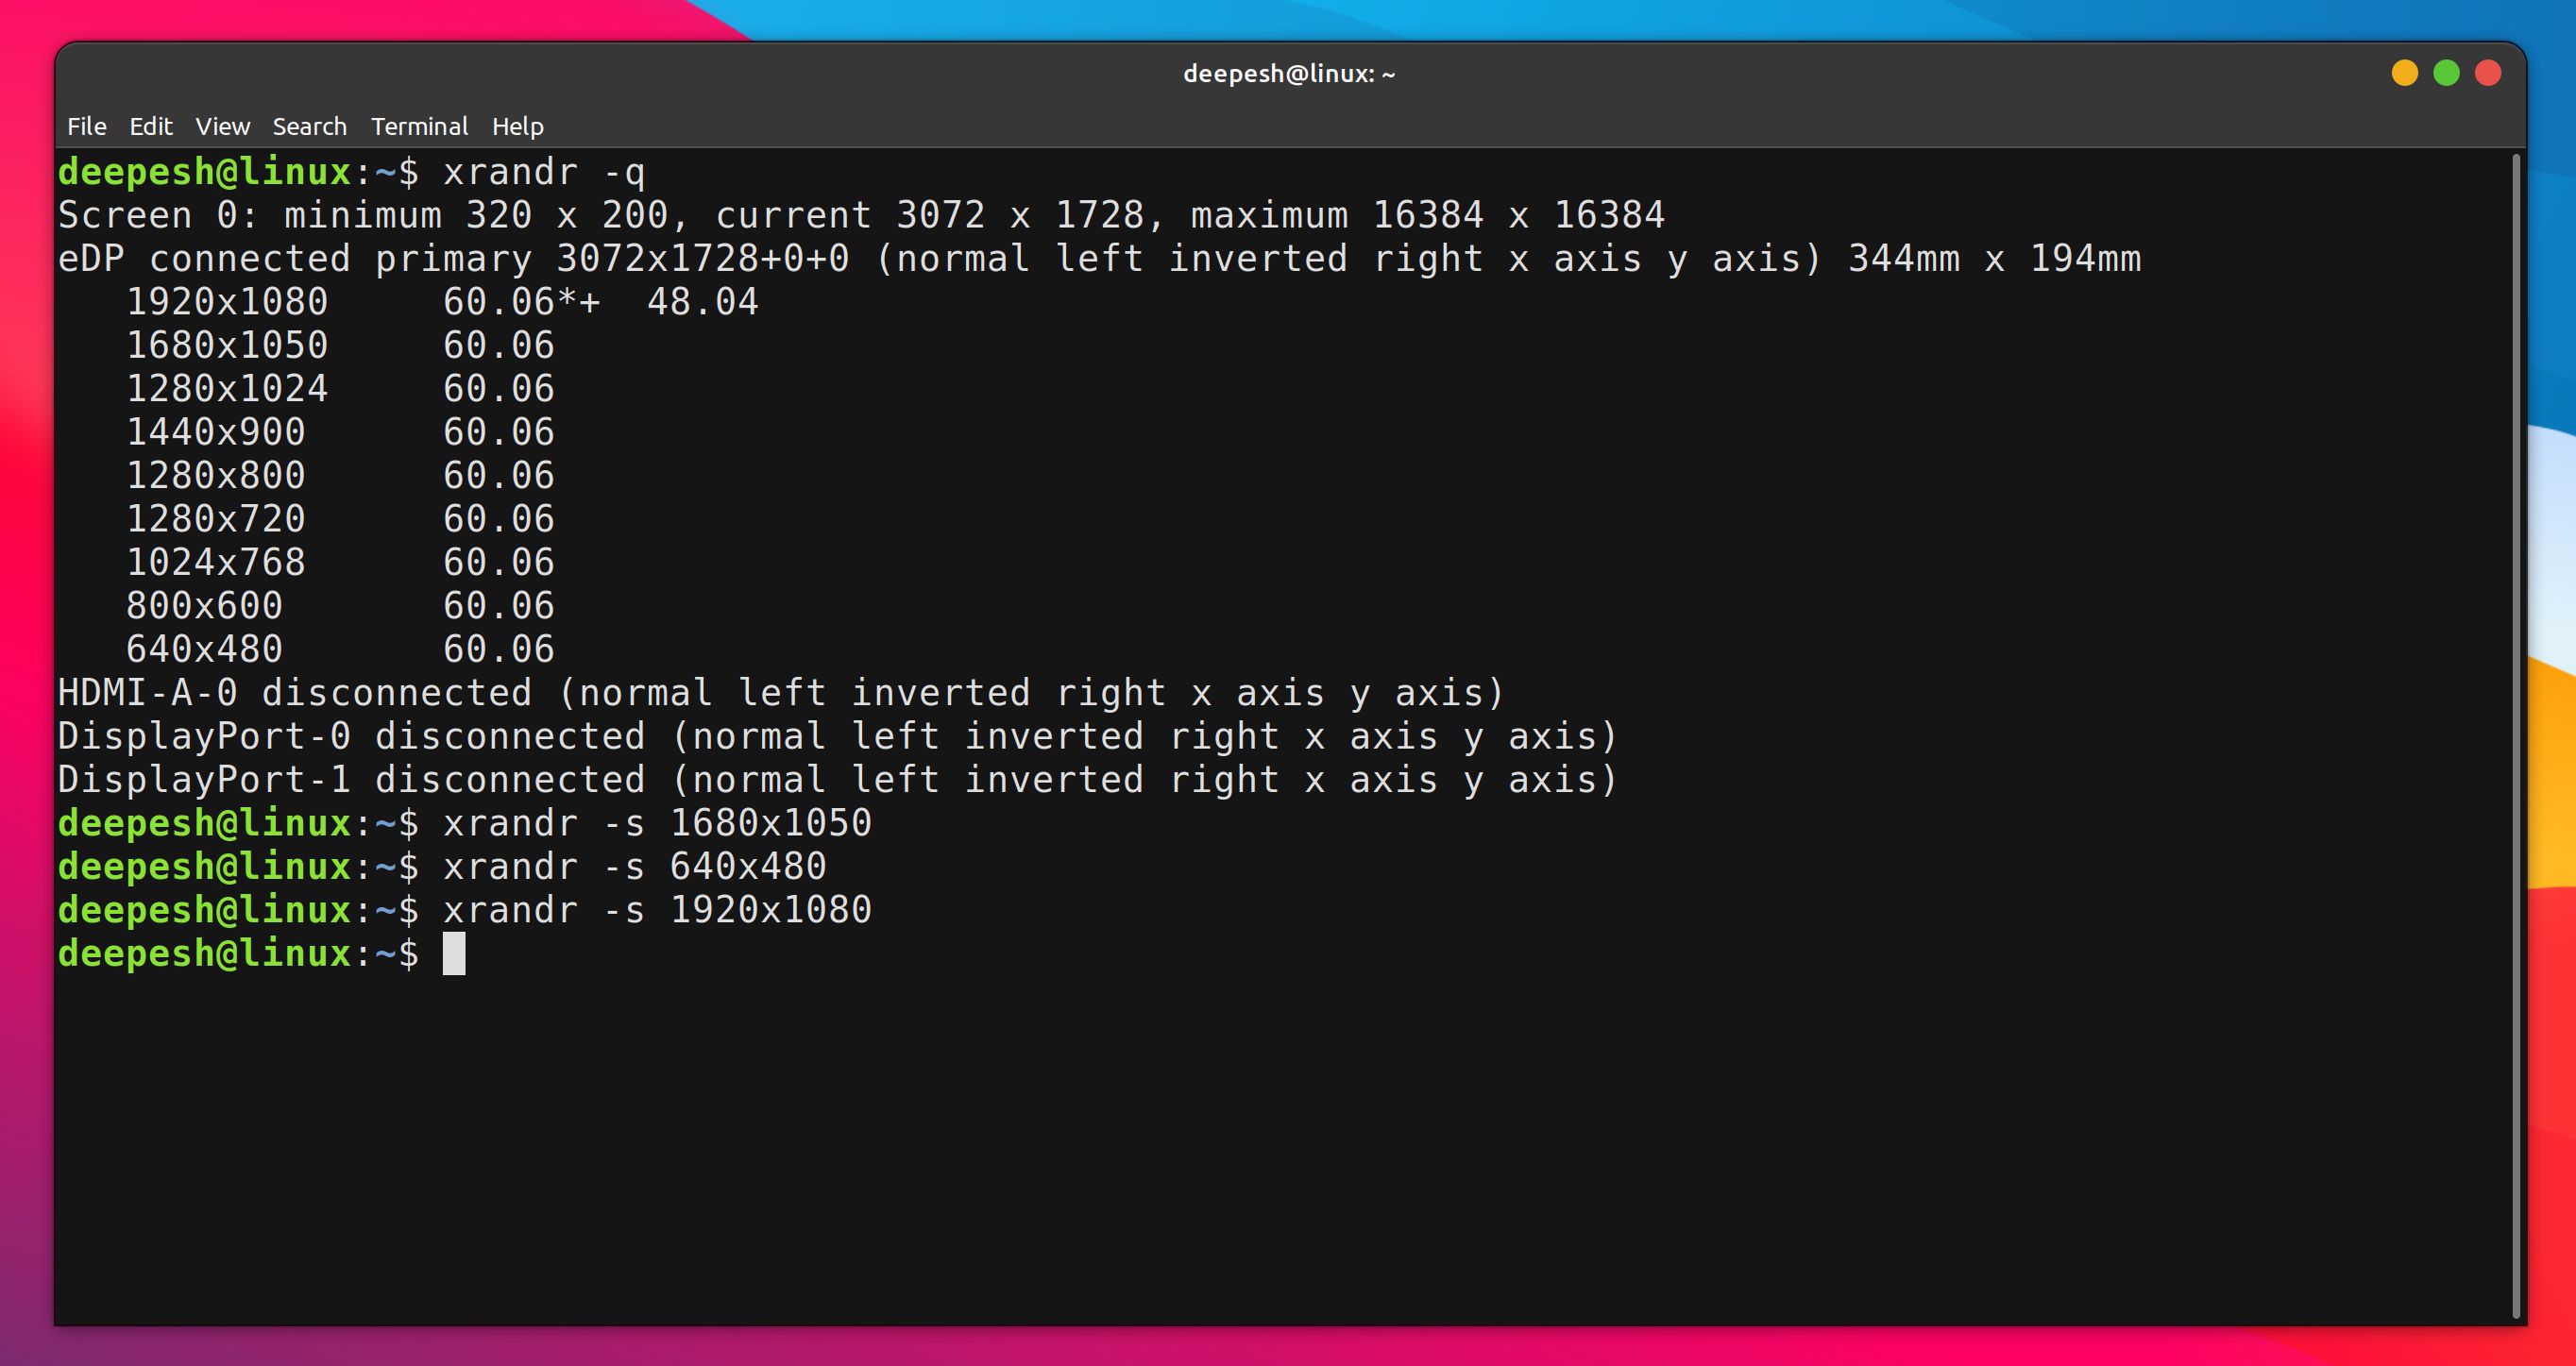Open the Terminal menu
Image resolution: width=2576 pixels, height=1366 pixels.
(419, 127)
